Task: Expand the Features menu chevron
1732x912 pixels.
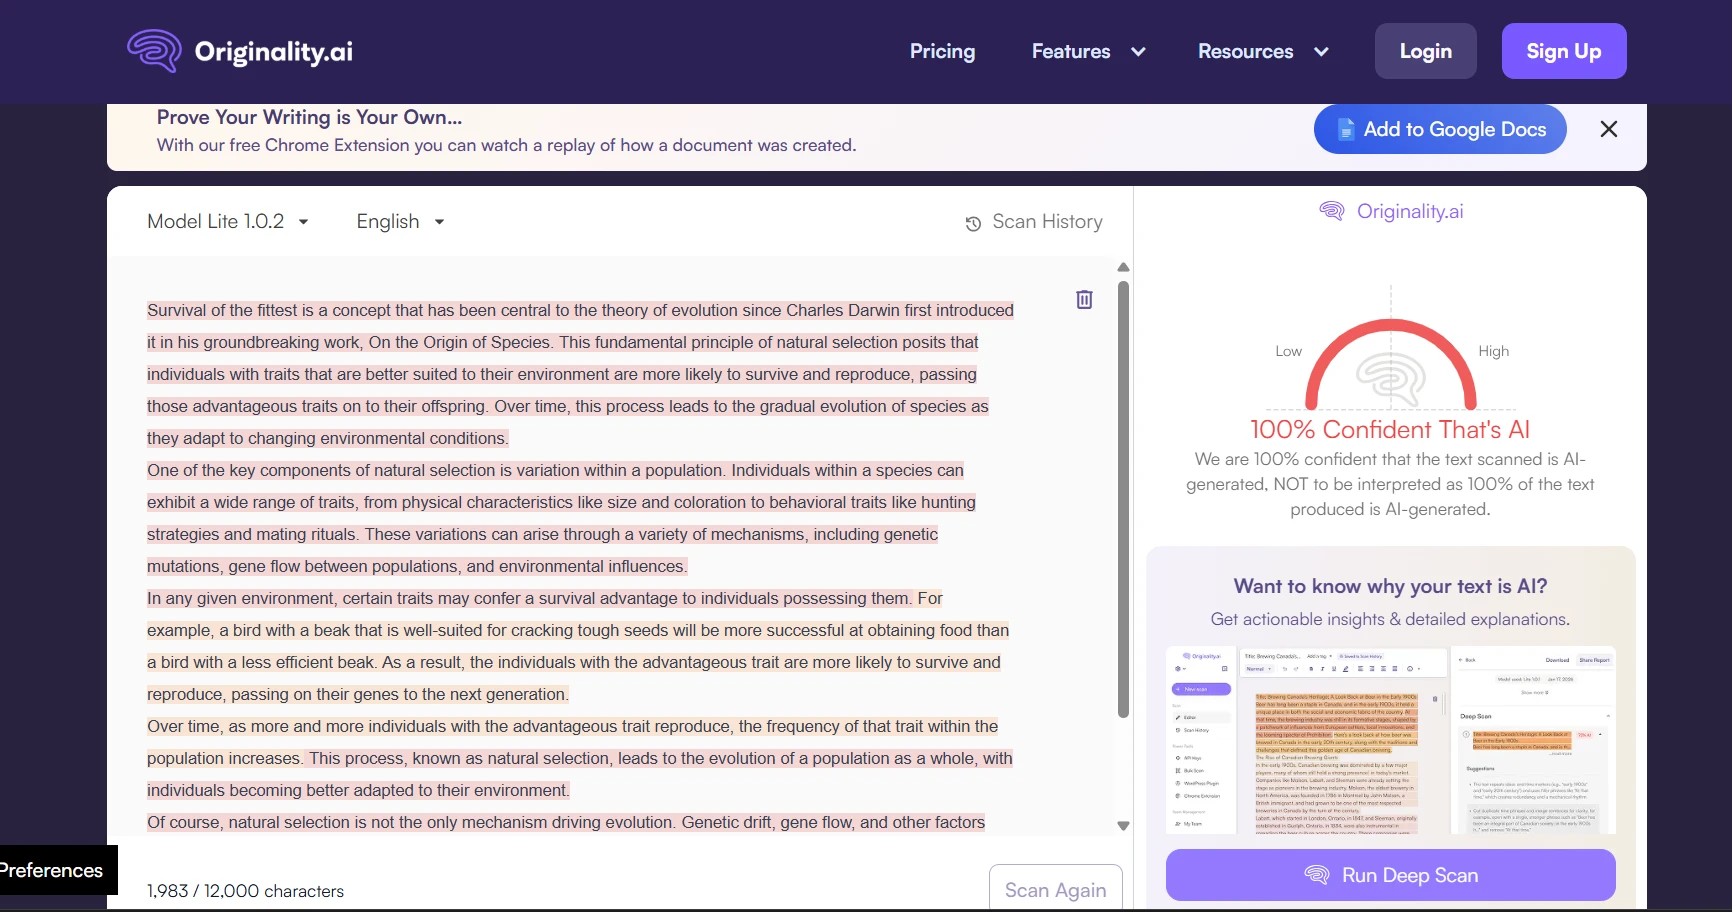Action: (1138, 52)
